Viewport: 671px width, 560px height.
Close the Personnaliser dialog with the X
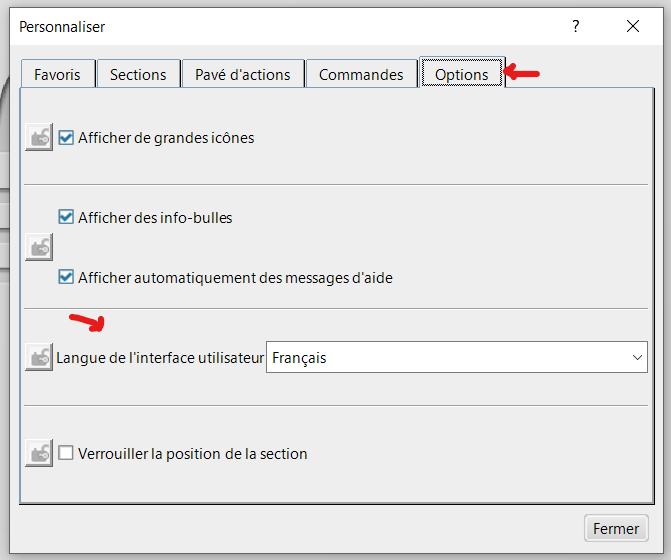click(x=633, y=27)
